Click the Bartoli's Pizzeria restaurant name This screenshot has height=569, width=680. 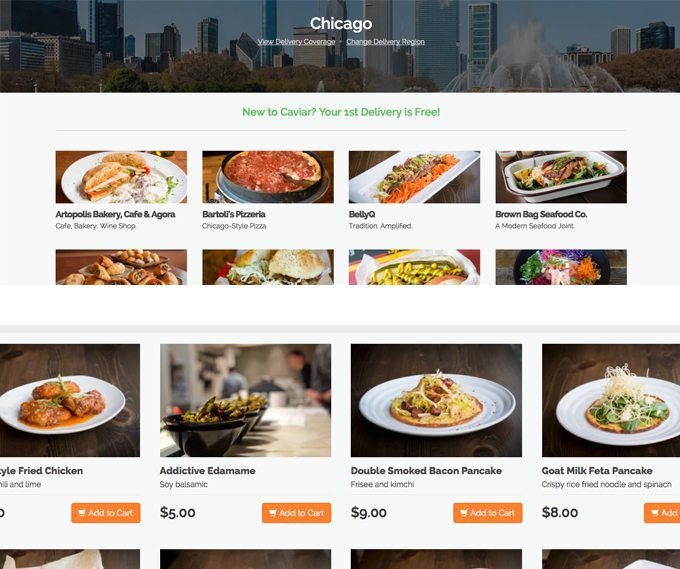click(234, 214)
